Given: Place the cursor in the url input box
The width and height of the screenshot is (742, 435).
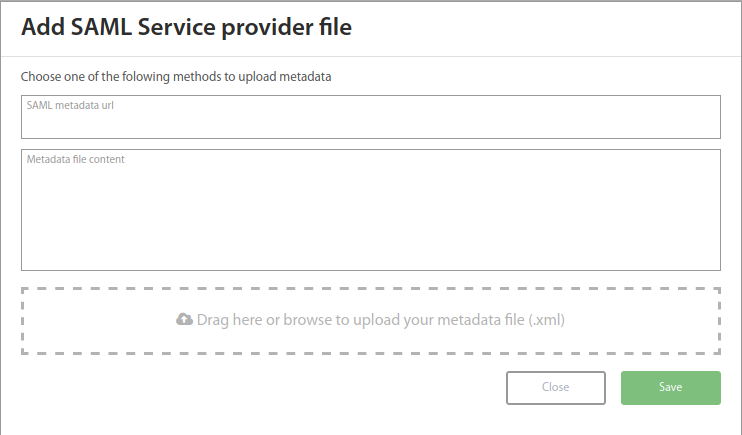Looking at the screenshot, I should [x=370, y=124].
